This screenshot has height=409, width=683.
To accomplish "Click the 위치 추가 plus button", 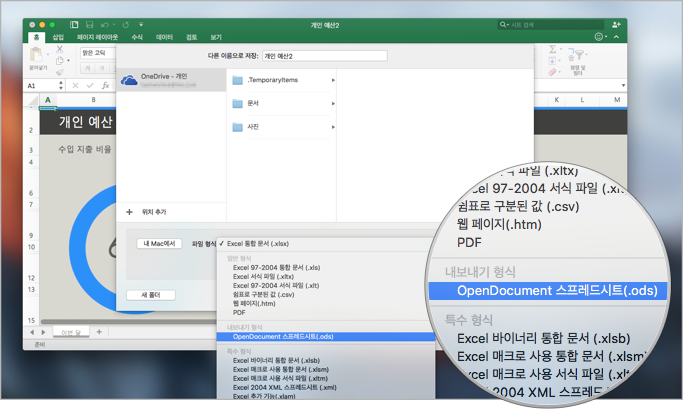I will 129,212.
